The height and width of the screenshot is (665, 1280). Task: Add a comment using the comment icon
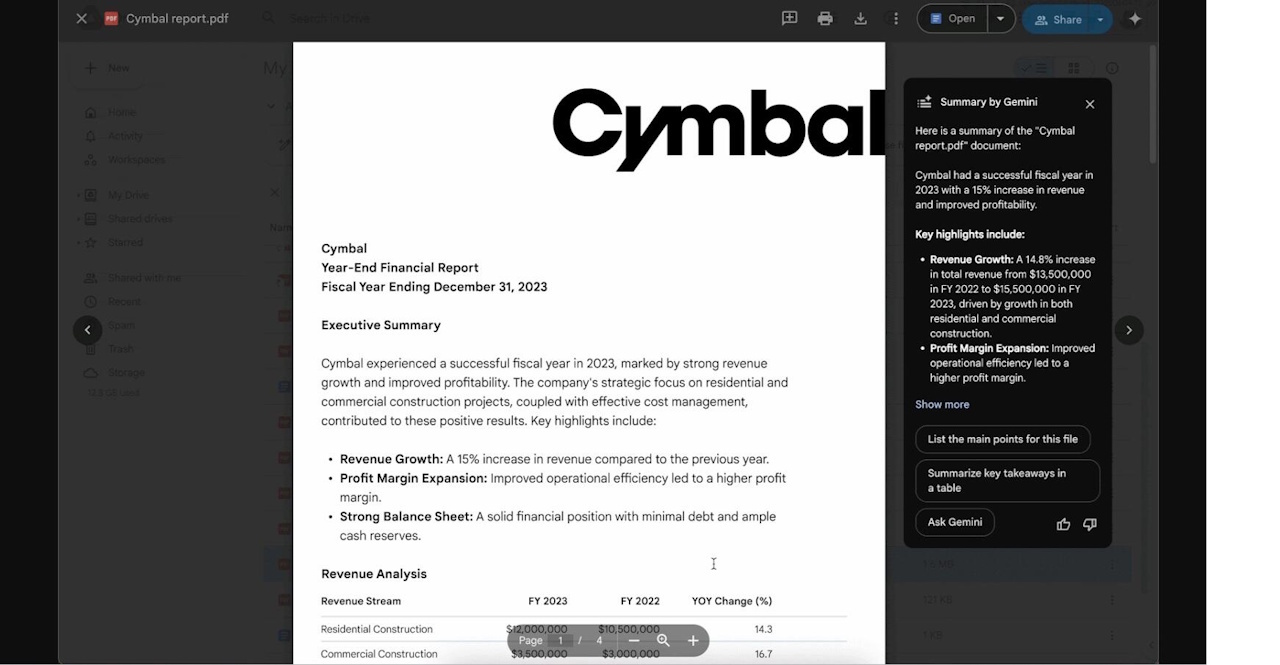pyautogui.click(x=789, y=18)
